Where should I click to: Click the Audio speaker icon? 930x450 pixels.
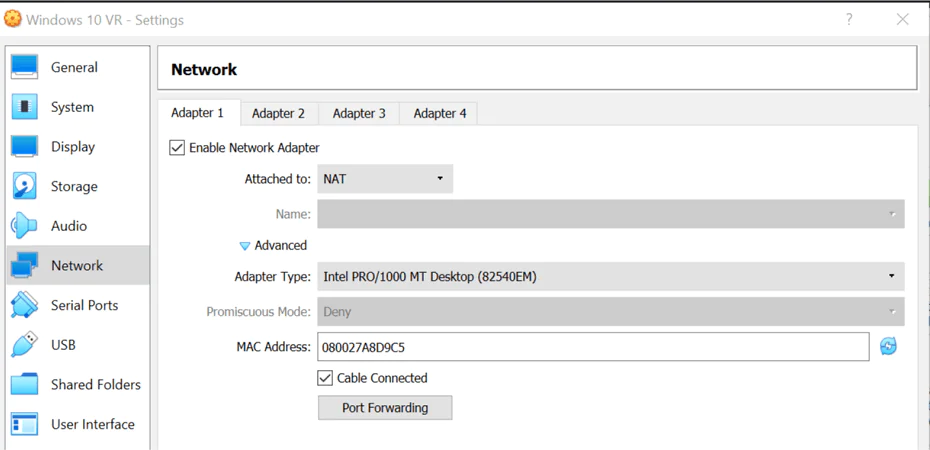point(24,226)
